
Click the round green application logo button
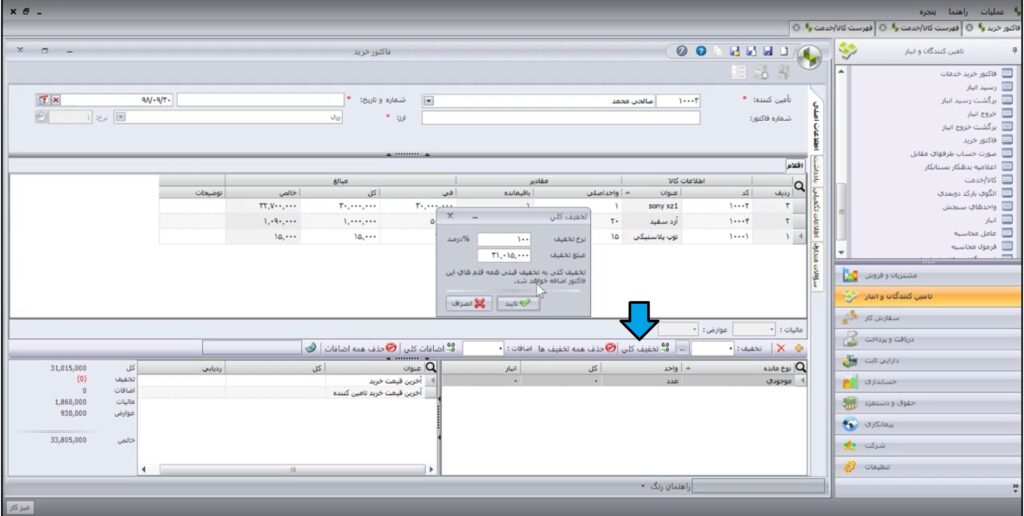click(810, 58)
